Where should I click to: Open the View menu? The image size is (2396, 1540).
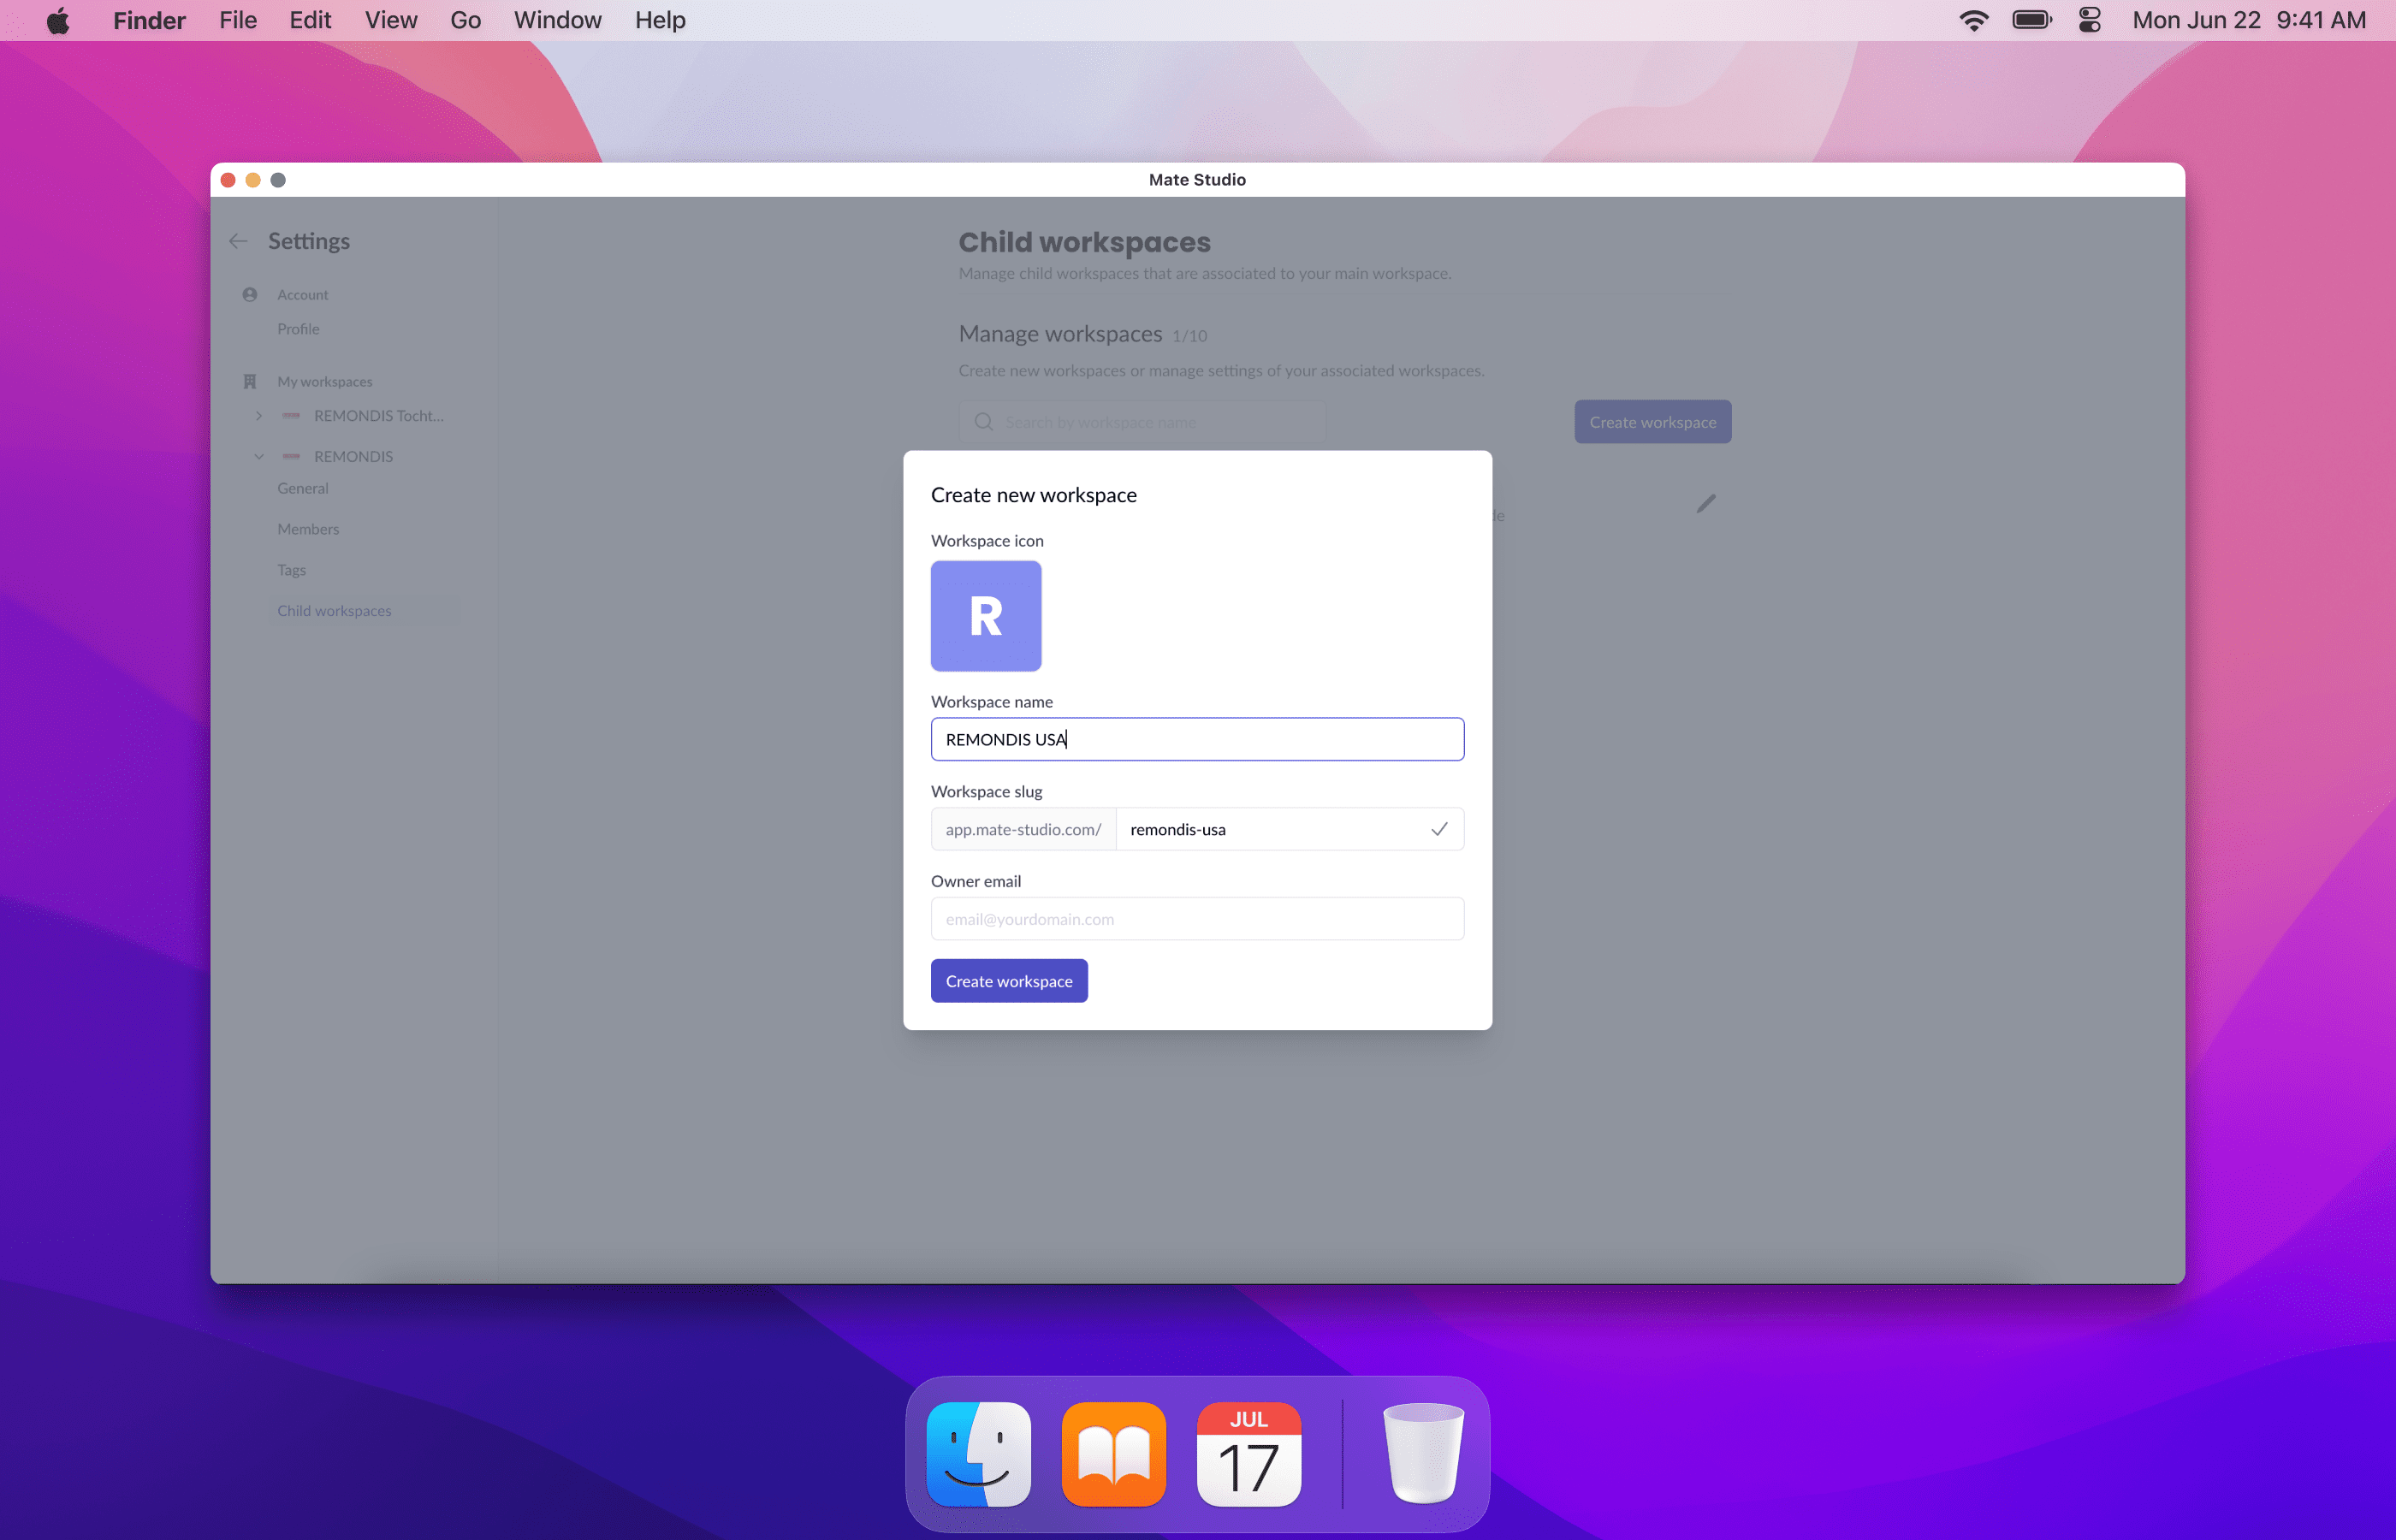[x=391, y=20]
